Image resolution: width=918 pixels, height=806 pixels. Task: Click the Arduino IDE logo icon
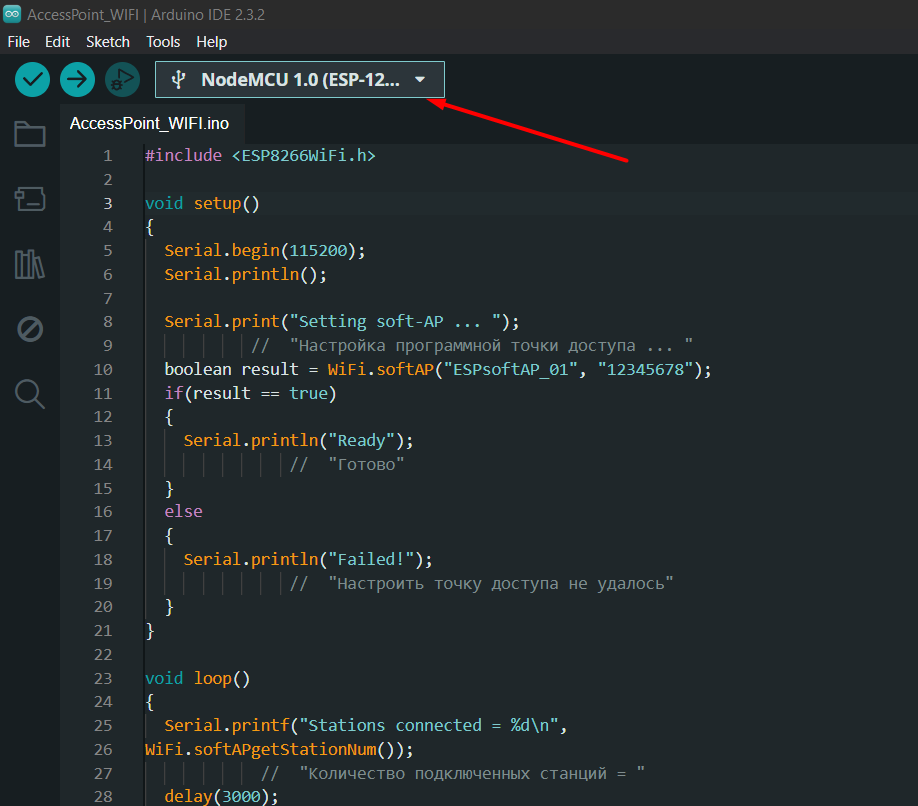[12, 15]
